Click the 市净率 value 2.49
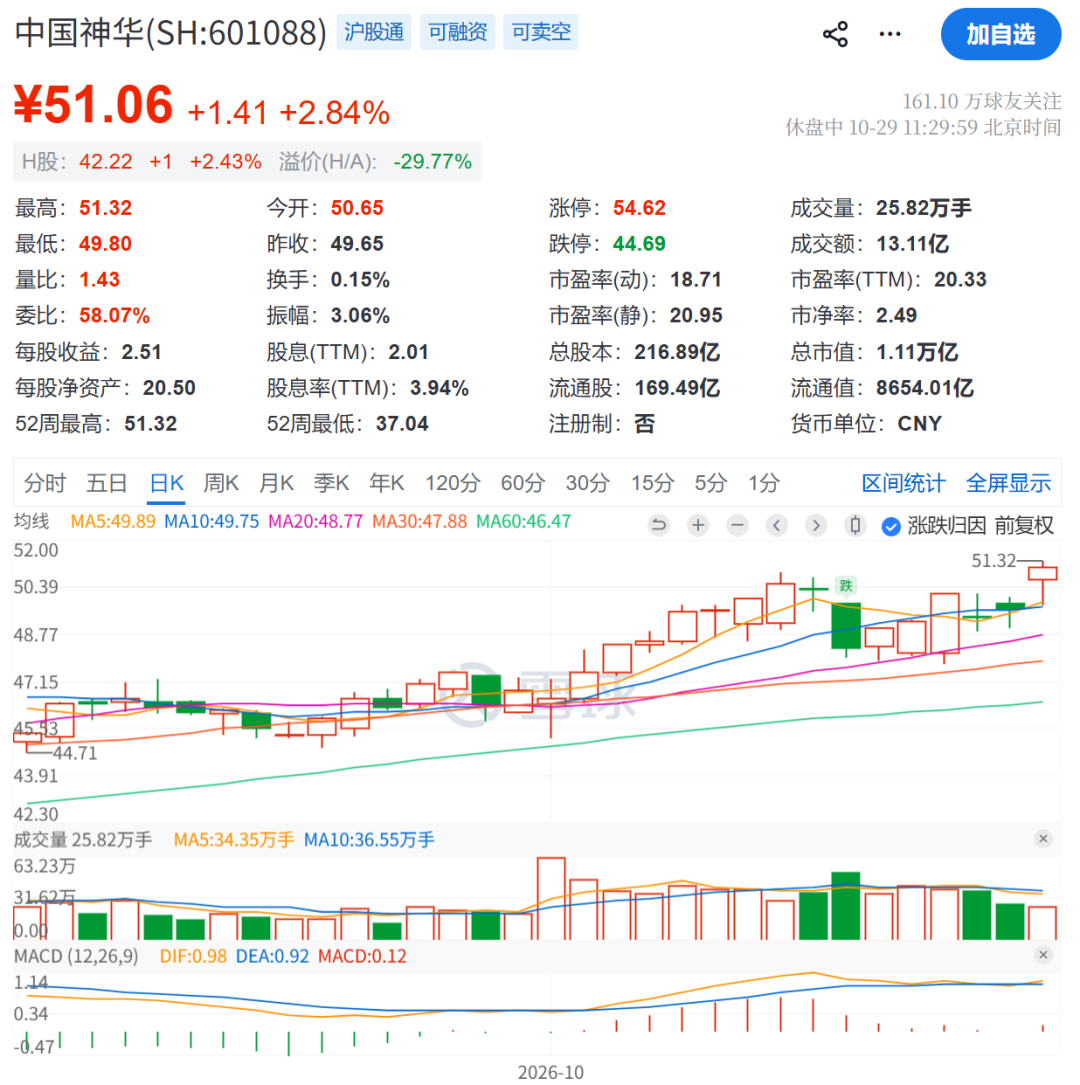The width and height of the screenshot is (1080, 1085). click(897, 316)
